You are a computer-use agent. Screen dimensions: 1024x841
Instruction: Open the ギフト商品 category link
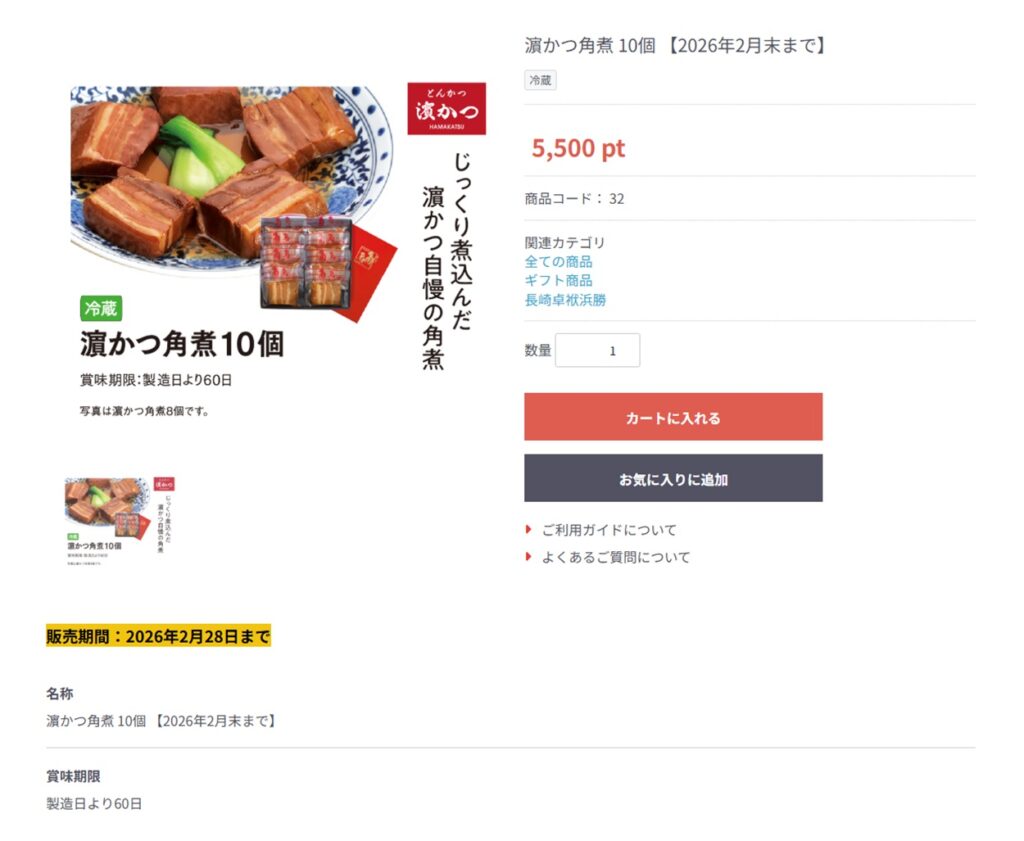[x=558, y=280]
